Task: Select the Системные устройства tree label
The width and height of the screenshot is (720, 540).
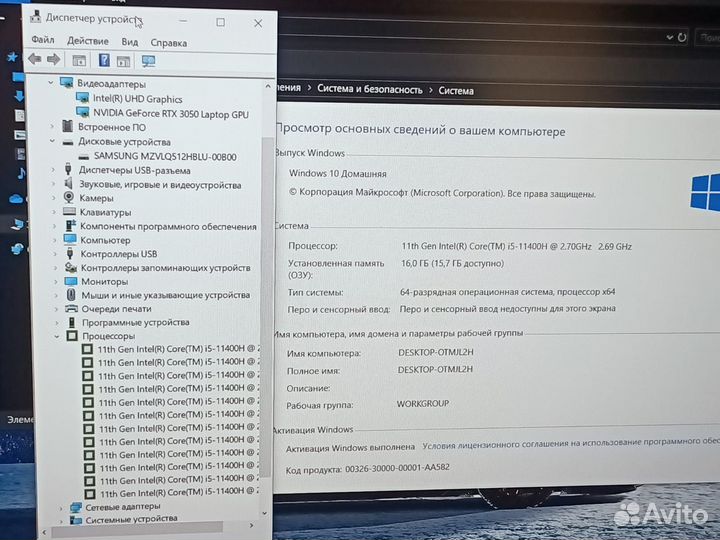Action: (x=131, y=519)
